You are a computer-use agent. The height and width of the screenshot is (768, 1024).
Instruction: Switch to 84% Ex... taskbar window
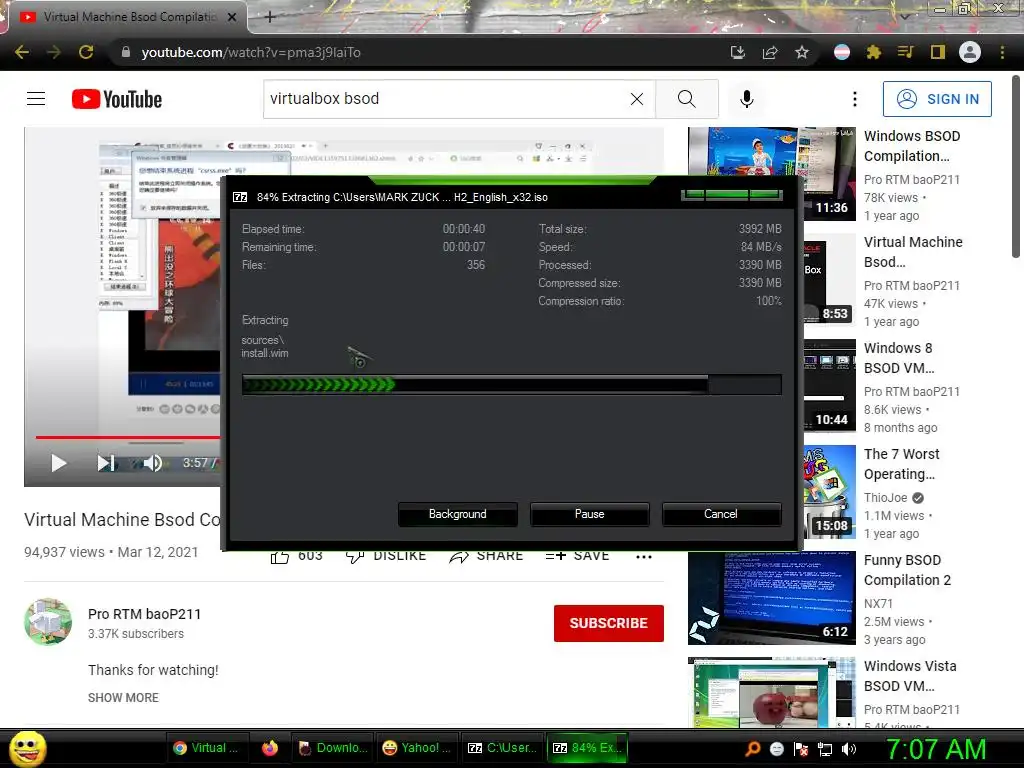click(x=587, y=748)
